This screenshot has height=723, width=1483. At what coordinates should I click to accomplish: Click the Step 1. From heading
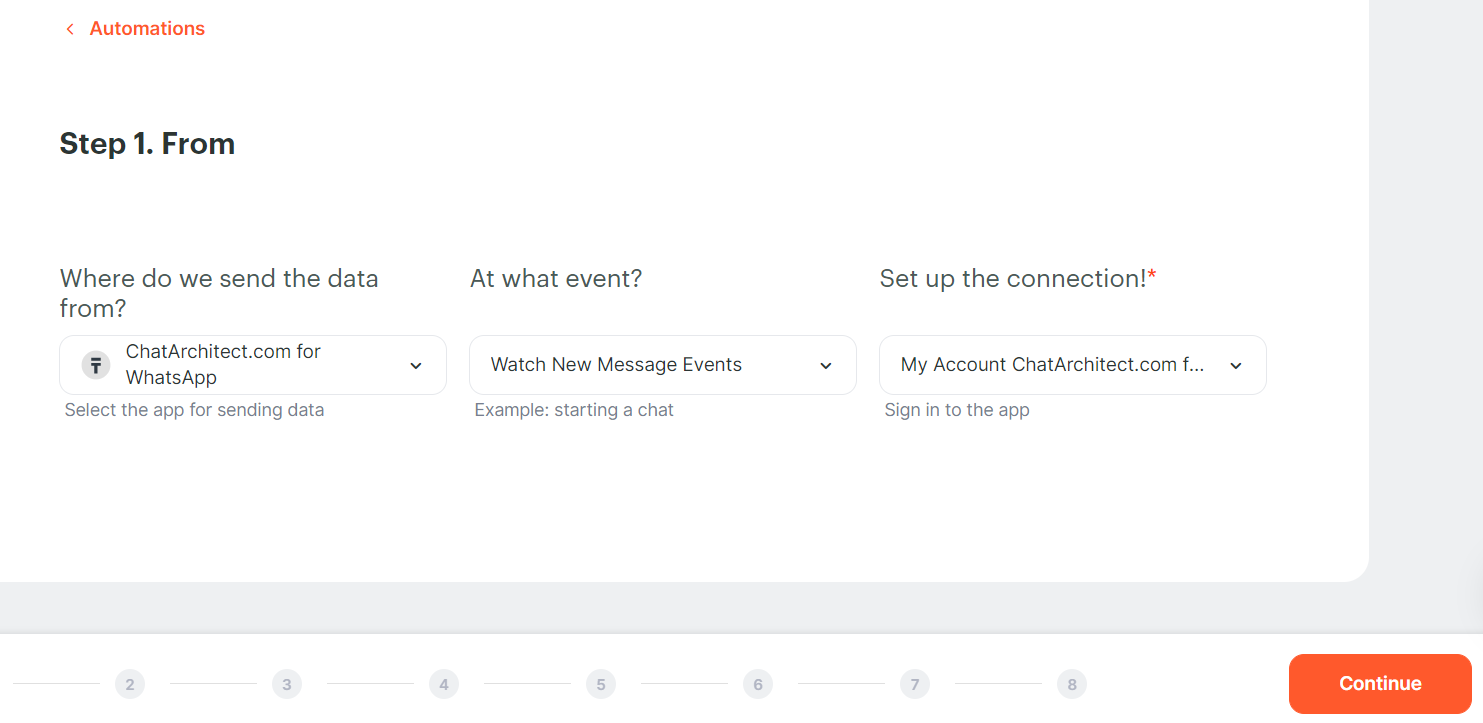tap(147, 144)
